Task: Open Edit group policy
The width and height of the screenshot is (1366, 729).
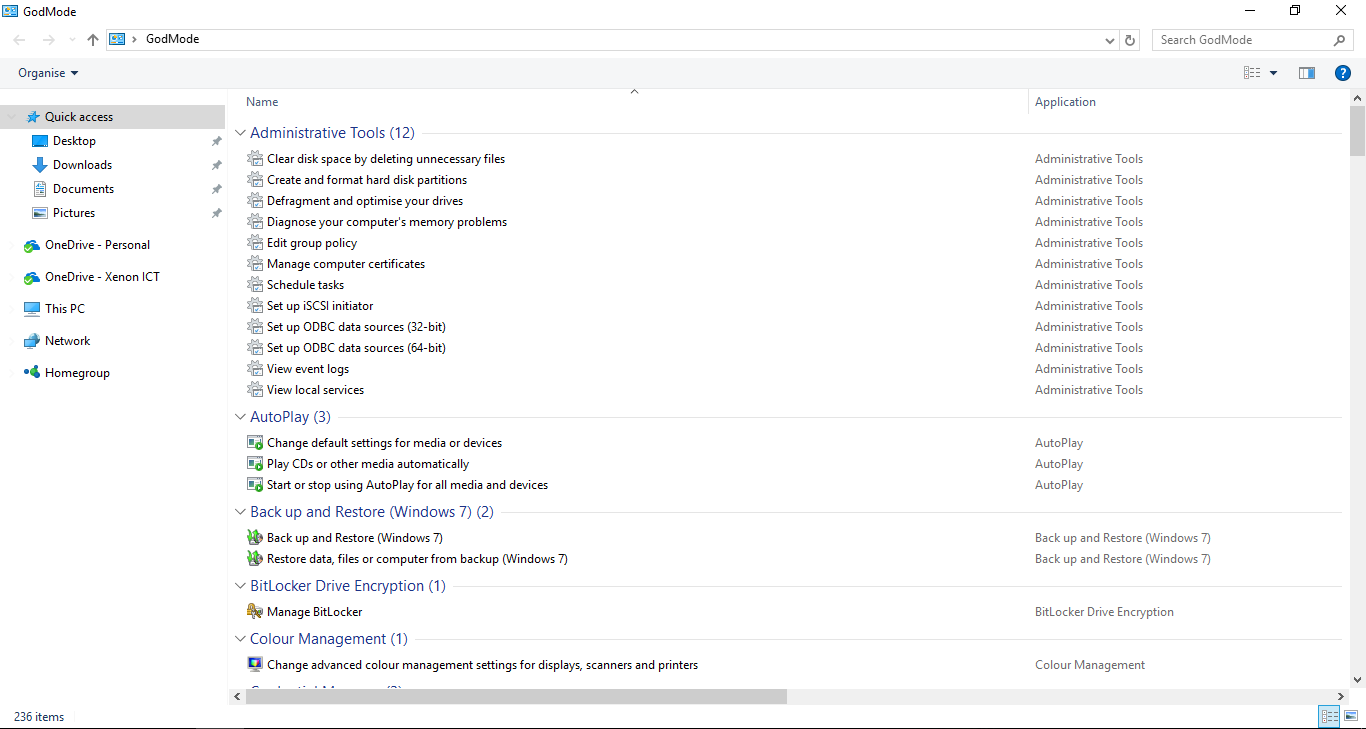Action: tap(312, 243)
